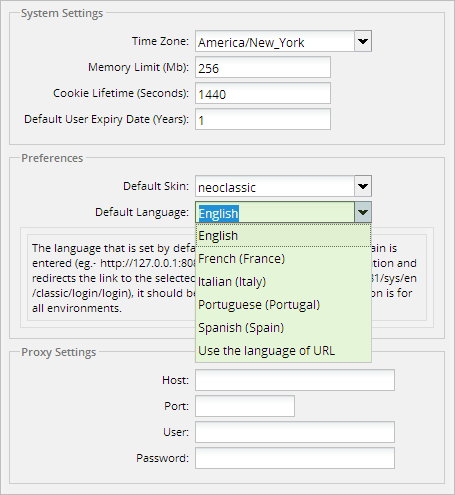Select English from the language list
The image size is (455, 495).
click(283, 236)
